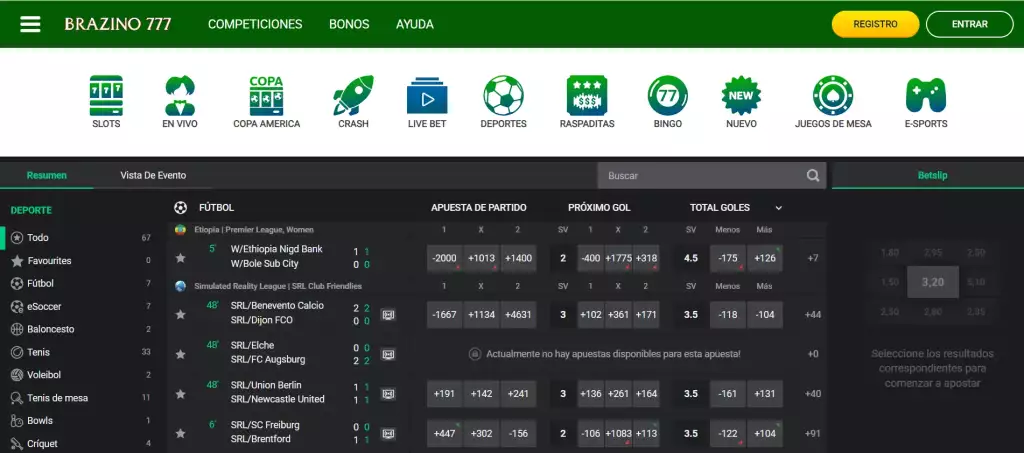
Task: Star the SRL/Union Berlin match
Action: coord(181,393)
